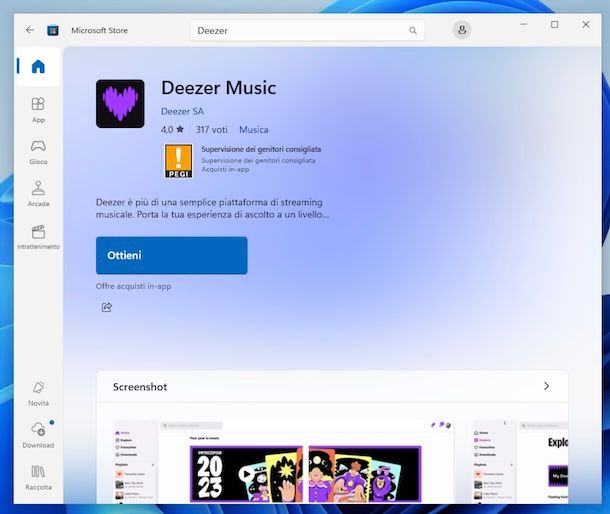Open the 317 voti ratings link

point(211,130)
